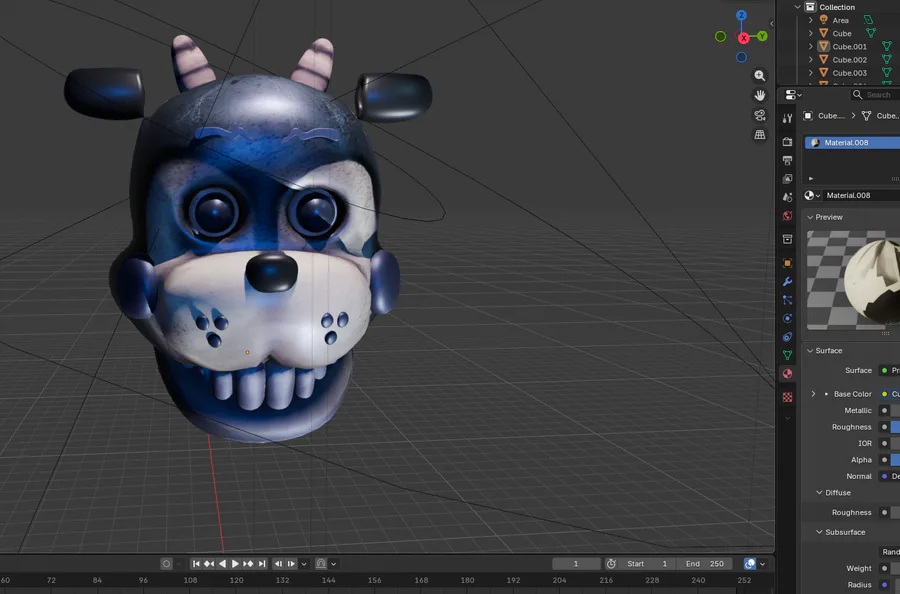Screen dimensions: 900x594
Task: Expand the Cube.002 tree item
Action: [x=810, y=60]
